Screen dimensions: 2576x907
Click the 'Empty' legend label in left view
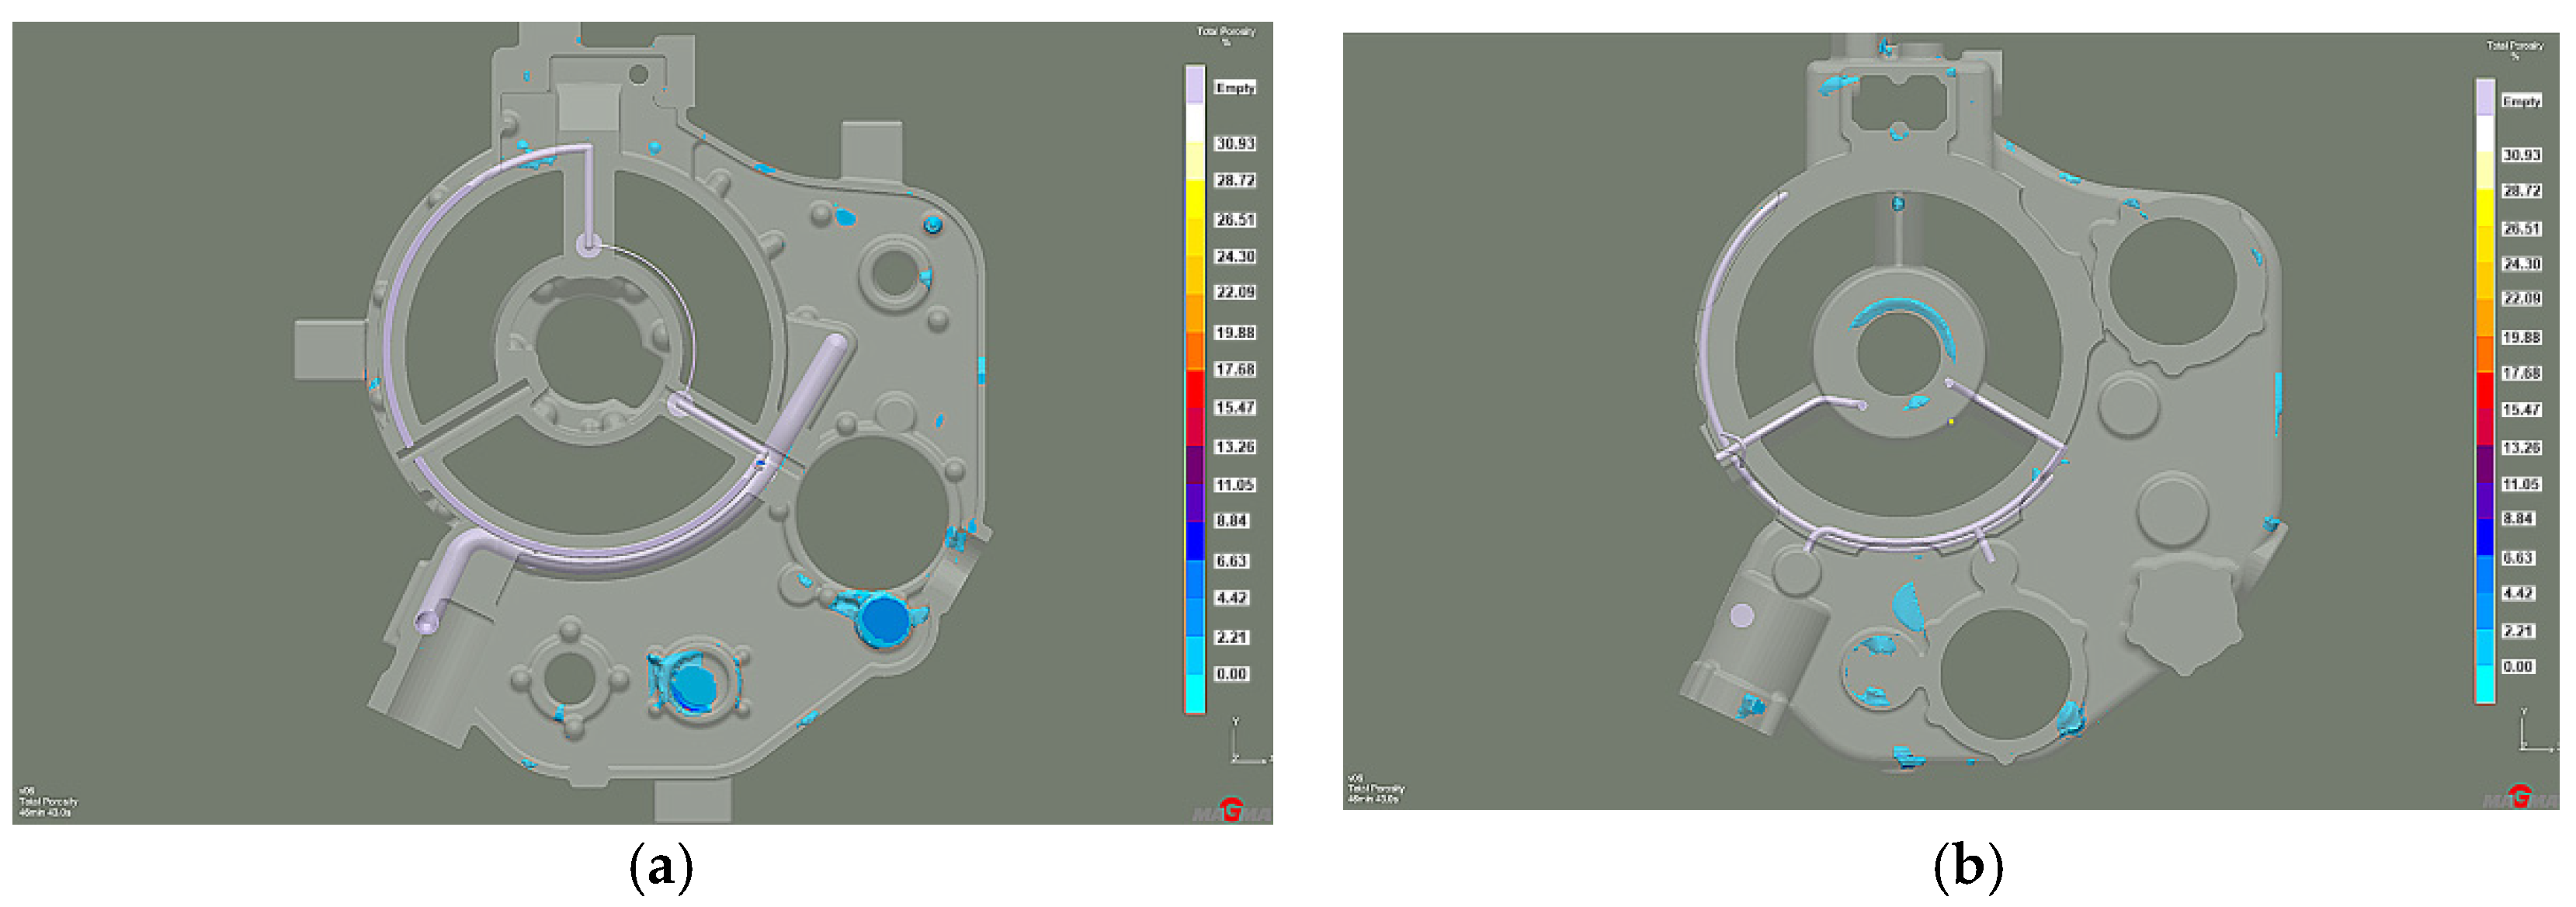click(1235, 88)
